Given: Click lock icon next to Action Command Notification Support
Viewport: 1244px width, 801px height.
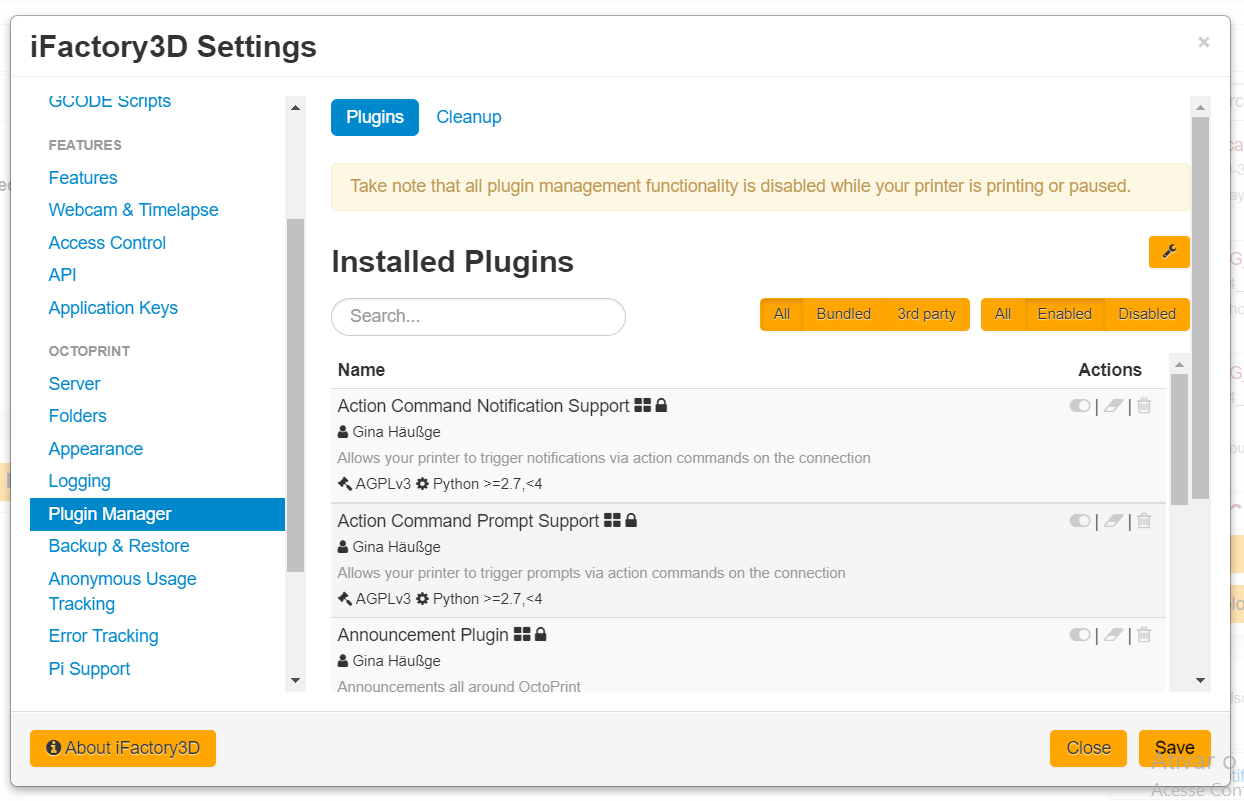Looking at the screenshot, I should point(661,406).
